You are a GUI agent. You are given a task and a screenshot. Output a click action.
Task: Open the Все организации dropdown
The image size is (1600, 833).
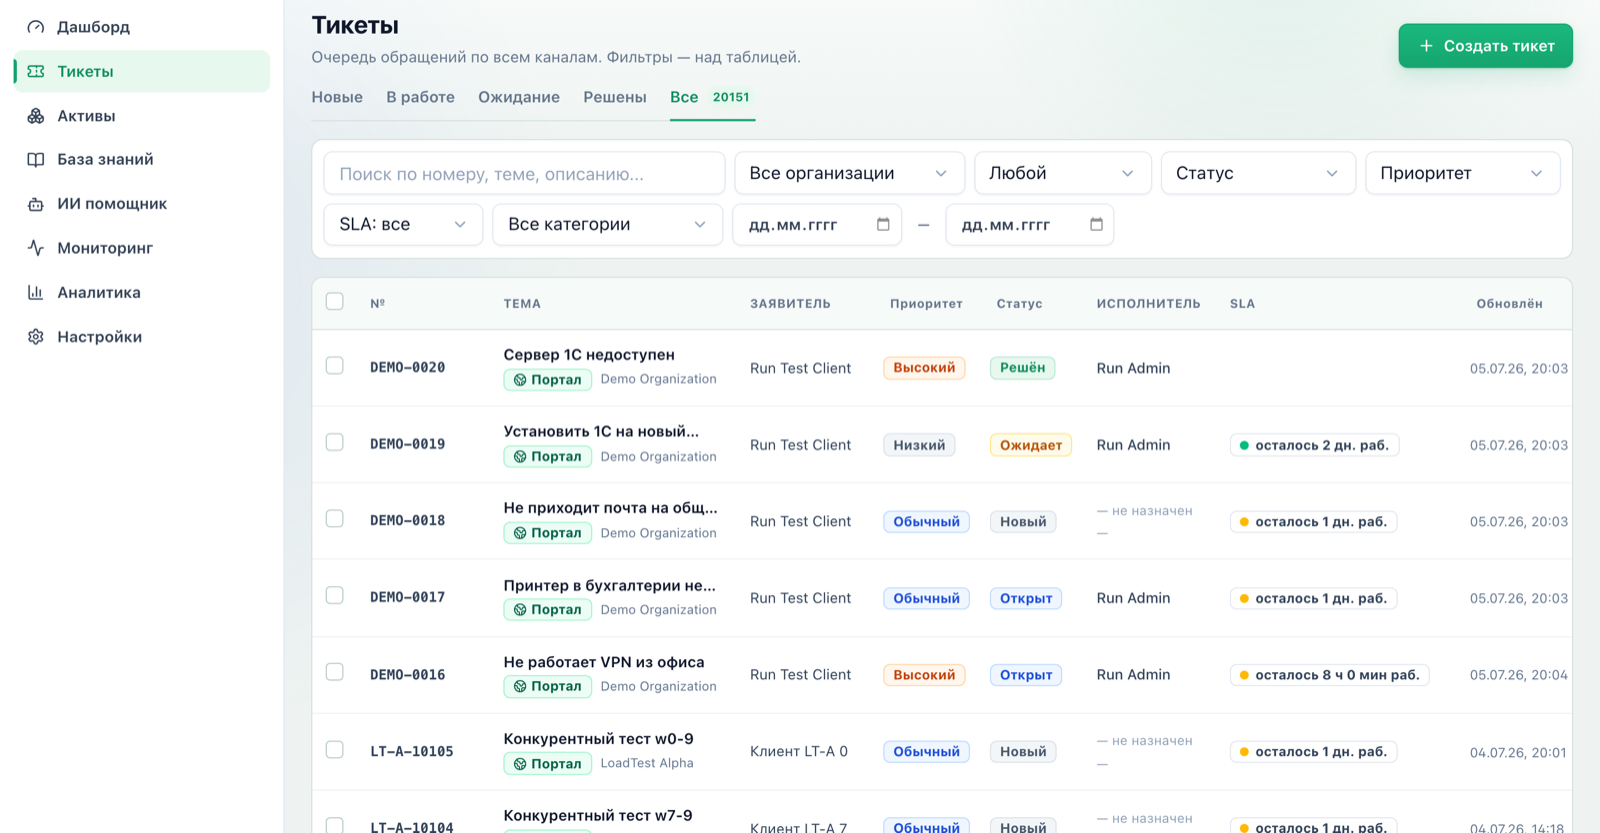[x=849, y=173]
